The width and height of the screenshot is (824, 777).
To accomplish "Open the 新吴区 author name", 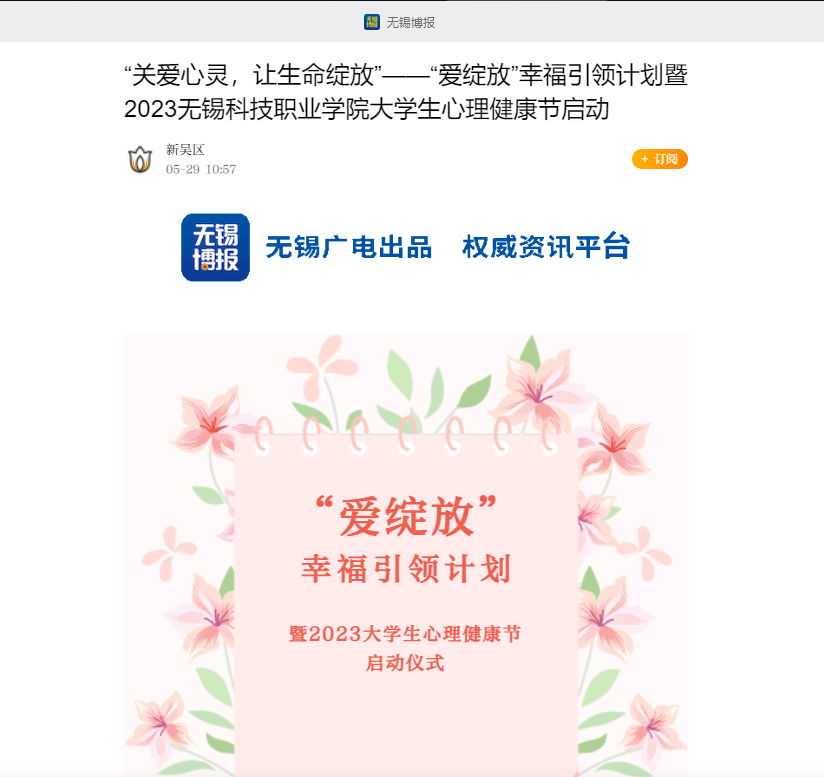I will (x=185, y=150).
